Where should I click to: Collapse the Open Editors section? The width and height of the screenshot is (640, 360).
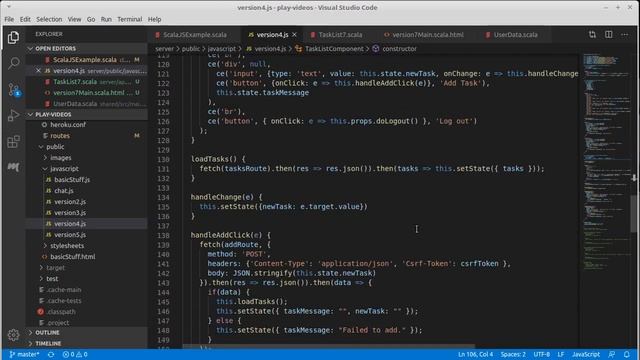(x=87, y=49)
